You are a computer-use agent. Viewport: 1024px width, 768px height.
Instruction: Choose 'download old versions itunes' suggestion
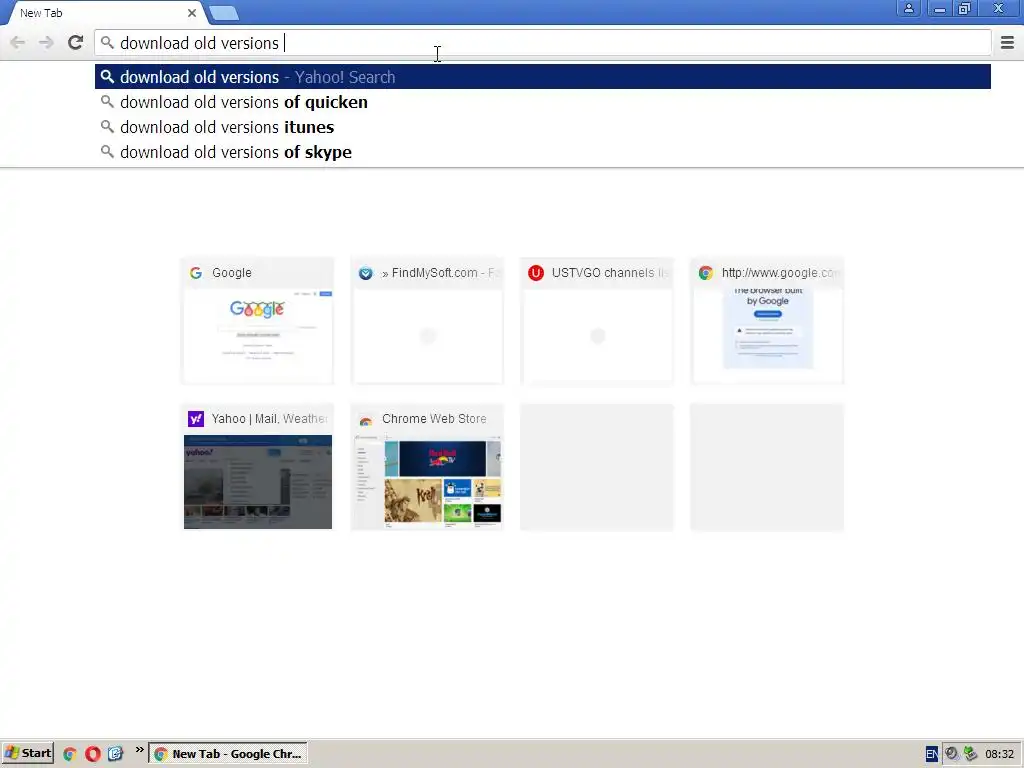(543, 127)
